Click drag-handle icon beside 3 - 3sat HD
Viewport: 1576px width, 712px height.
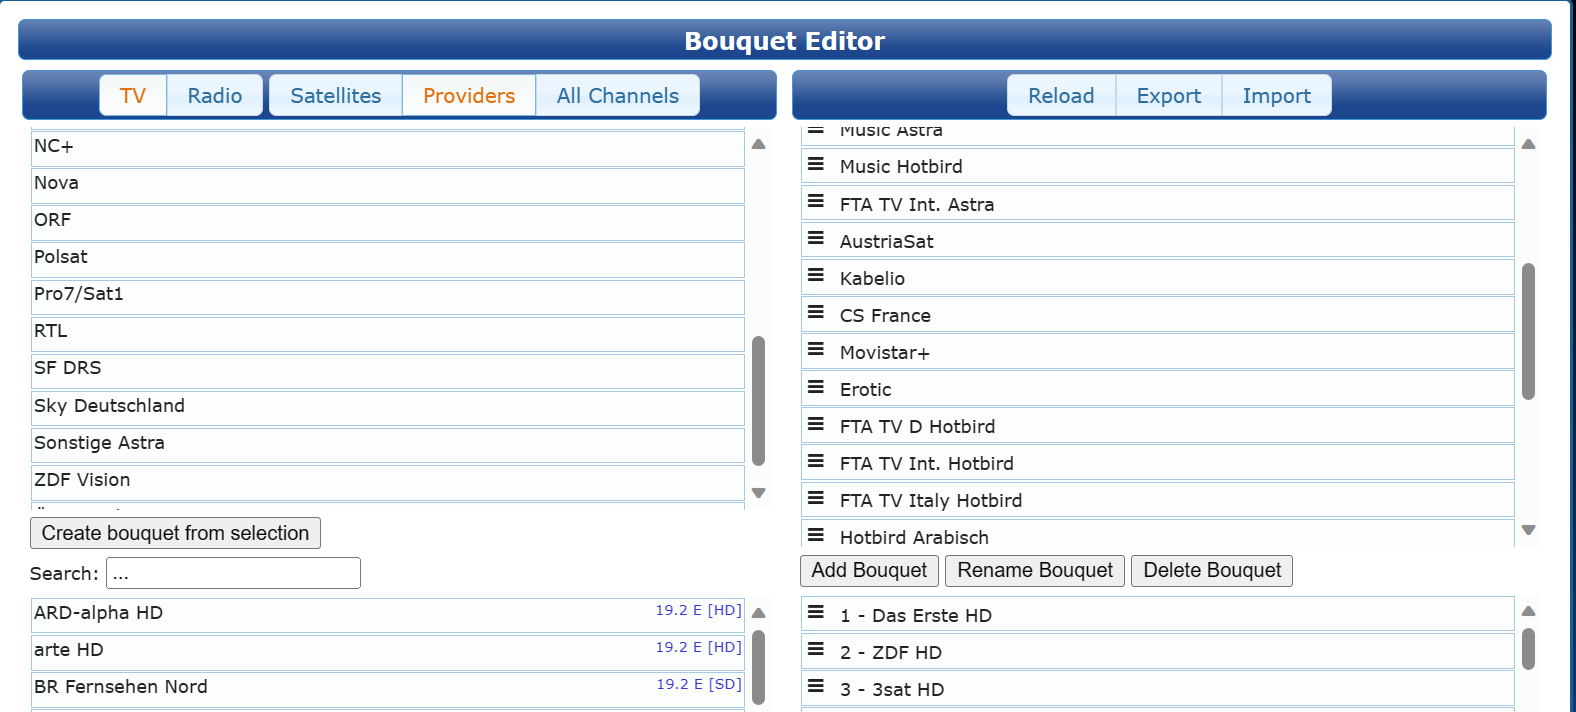pos(816,686)
